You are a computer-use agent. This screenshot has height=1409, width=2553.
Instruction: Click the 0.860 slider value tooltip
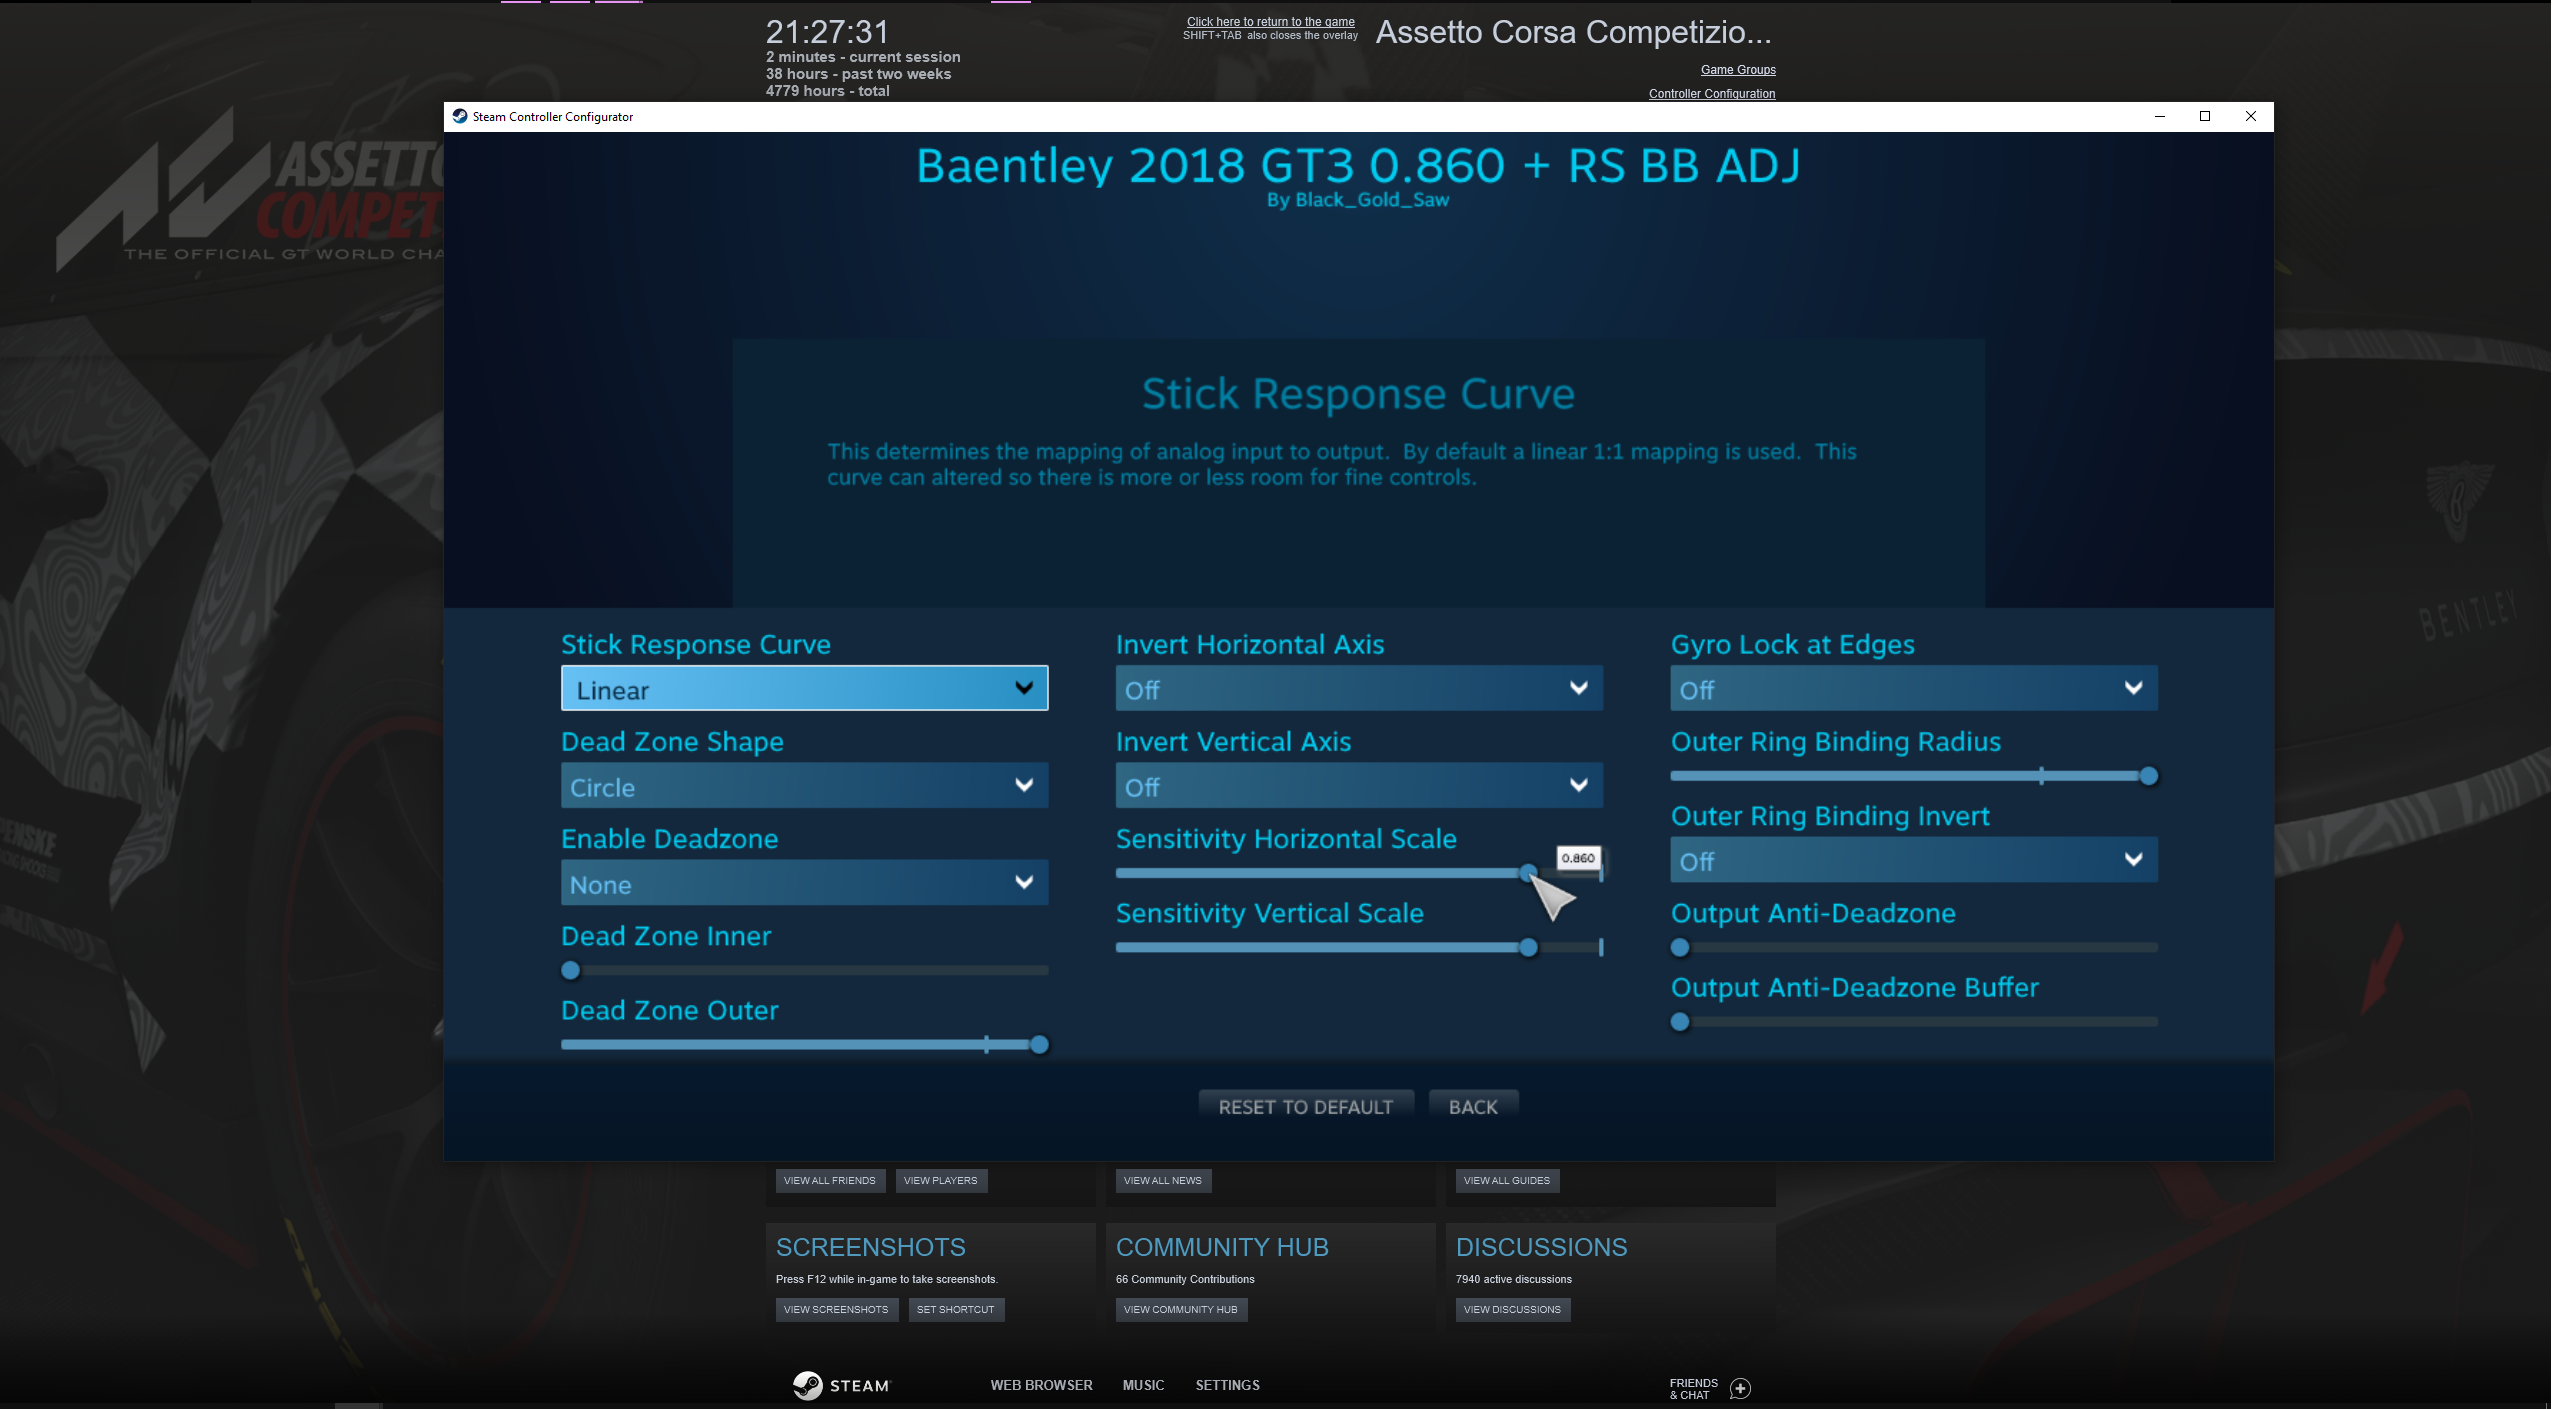pos(1578,858)
